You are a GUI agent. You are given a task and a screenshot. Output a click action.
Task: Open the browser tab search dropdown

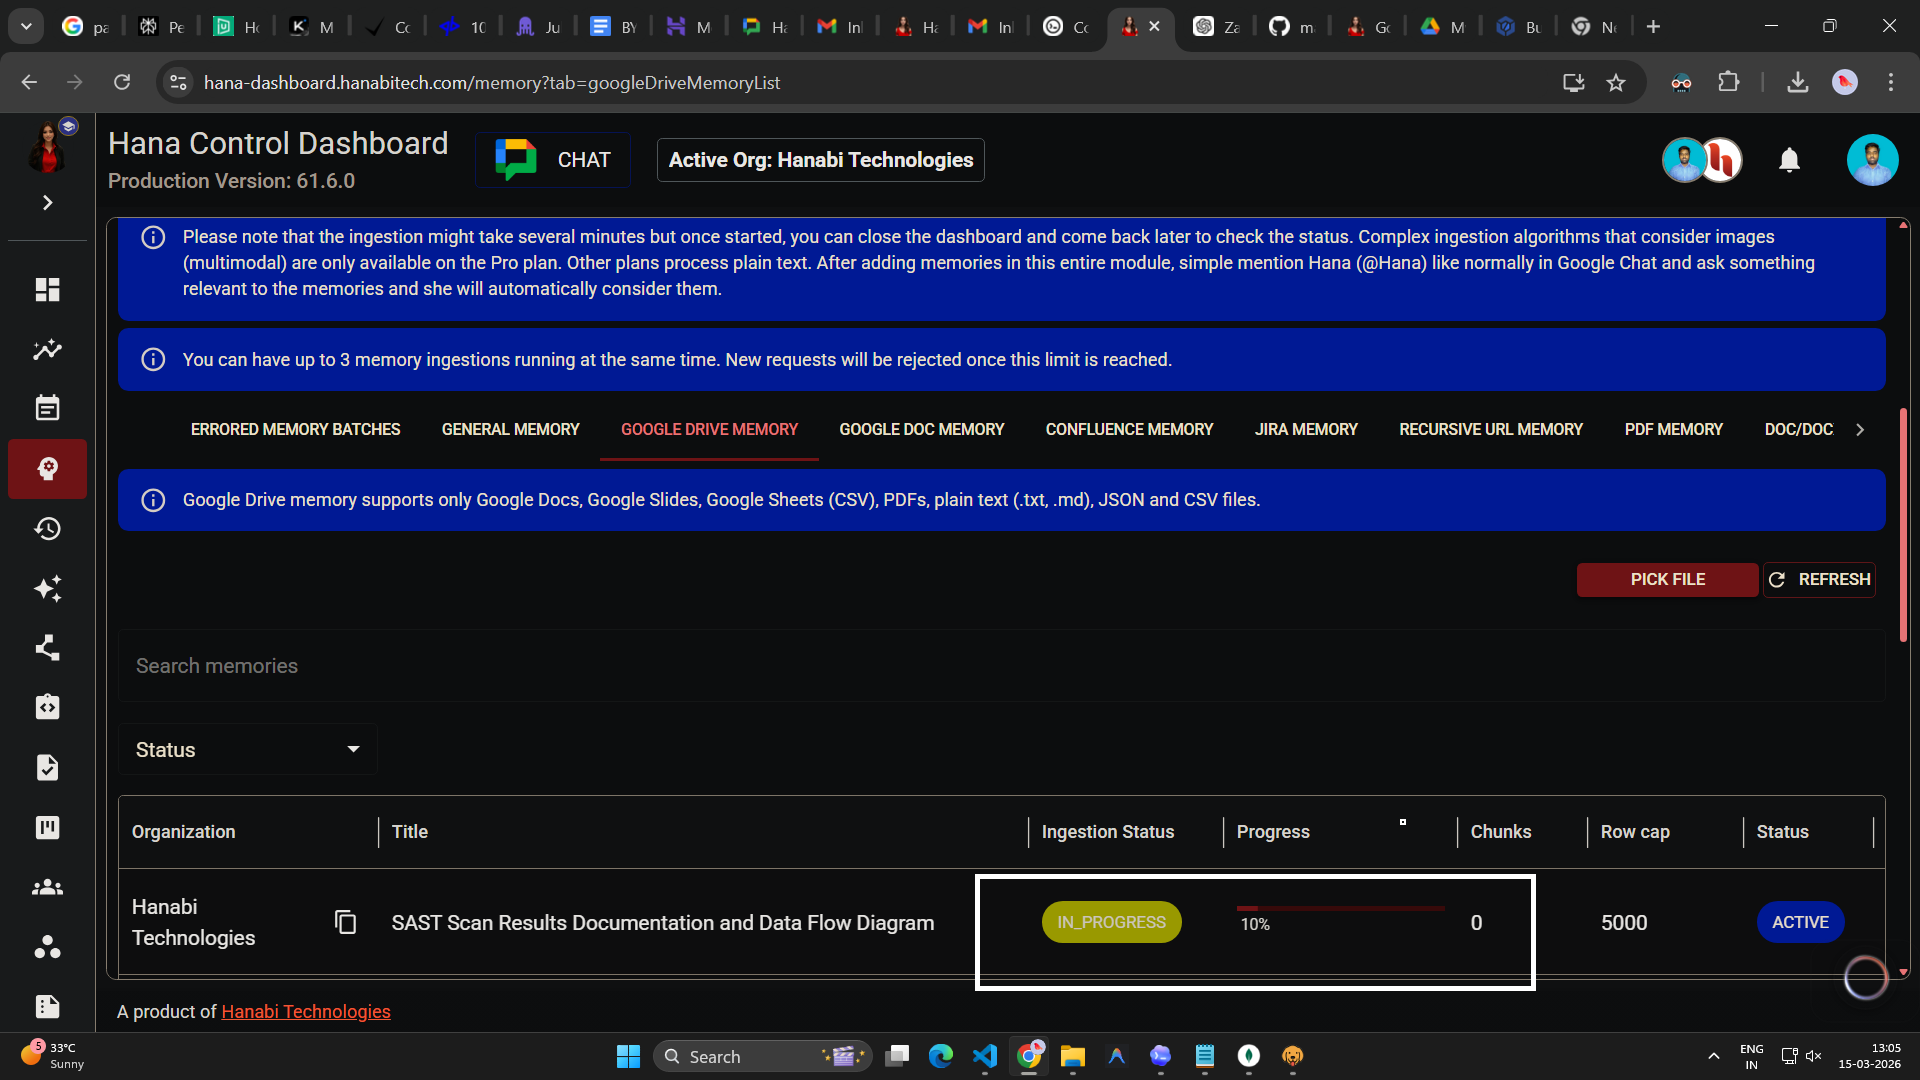coord(26,27)
